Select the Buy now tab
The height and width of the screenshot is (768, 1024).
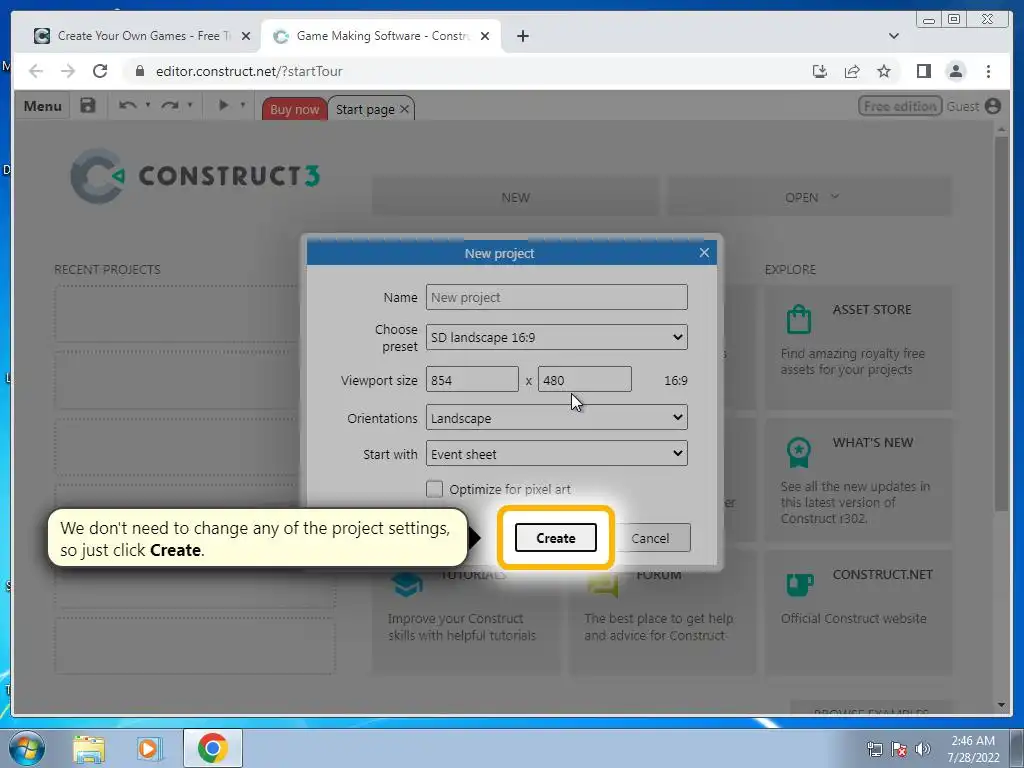(x=295, y=109)
